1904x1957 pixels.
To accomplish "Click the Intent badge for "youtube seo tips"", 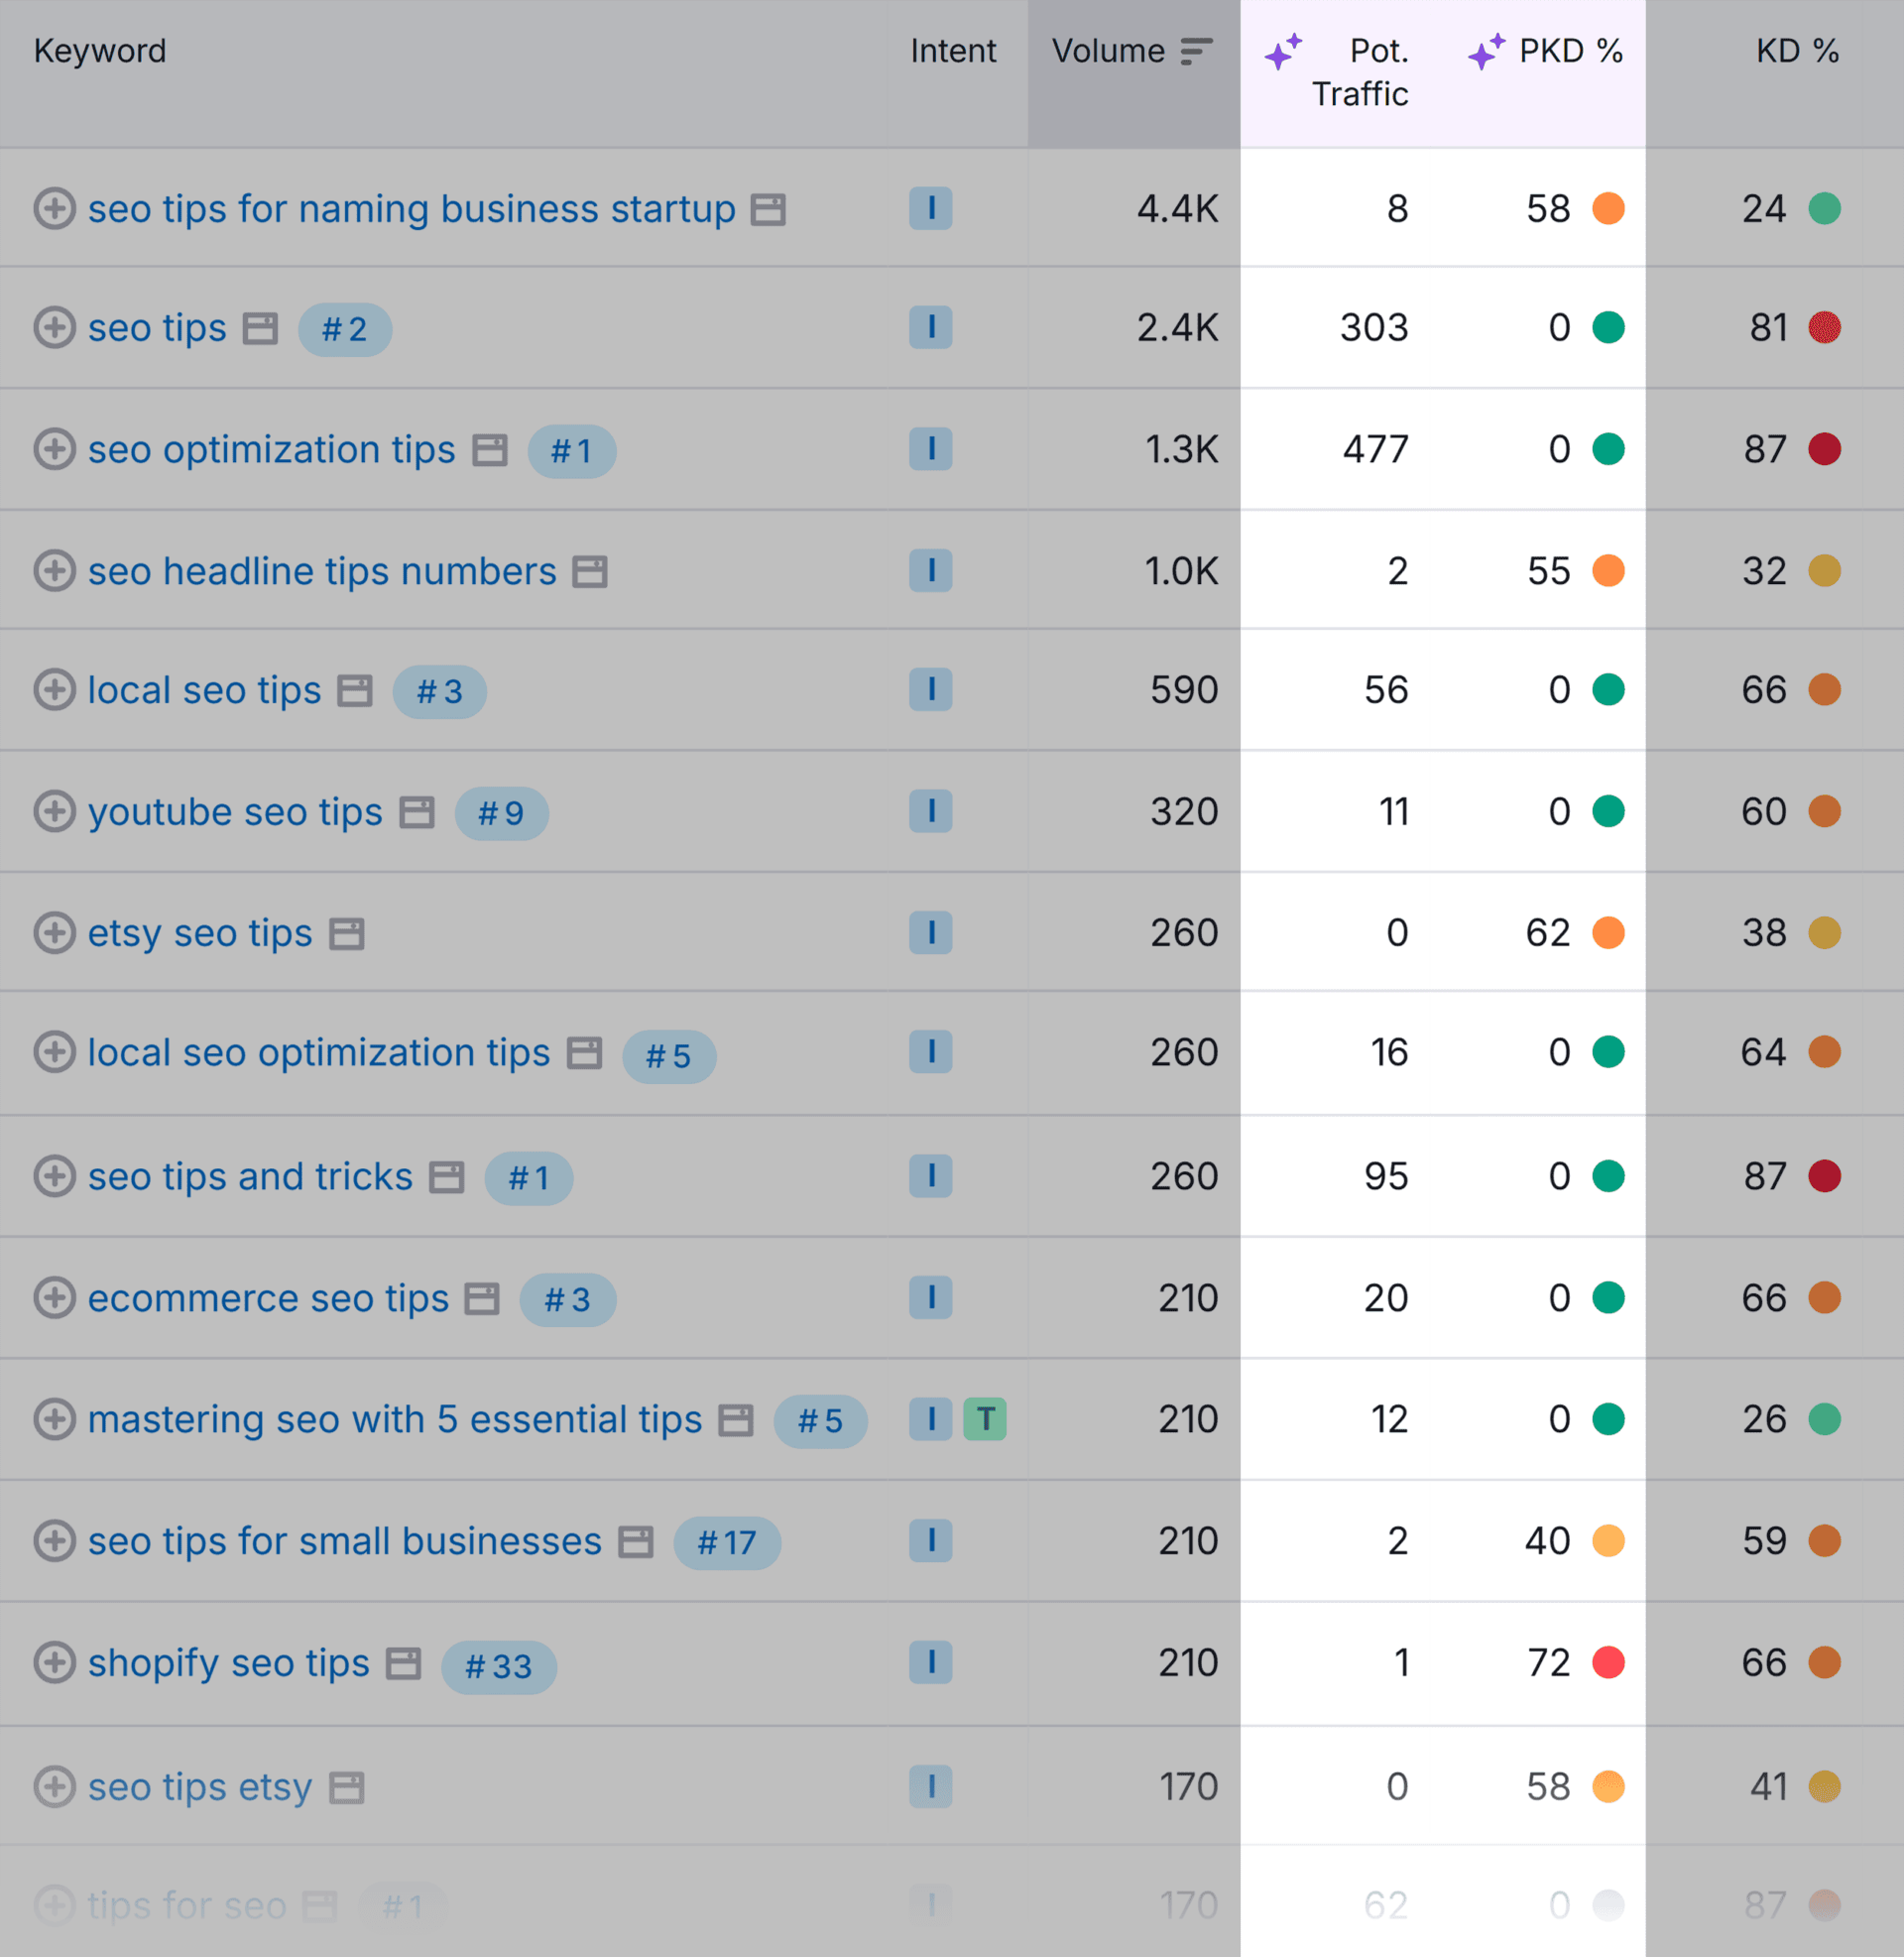I will 931,811.
